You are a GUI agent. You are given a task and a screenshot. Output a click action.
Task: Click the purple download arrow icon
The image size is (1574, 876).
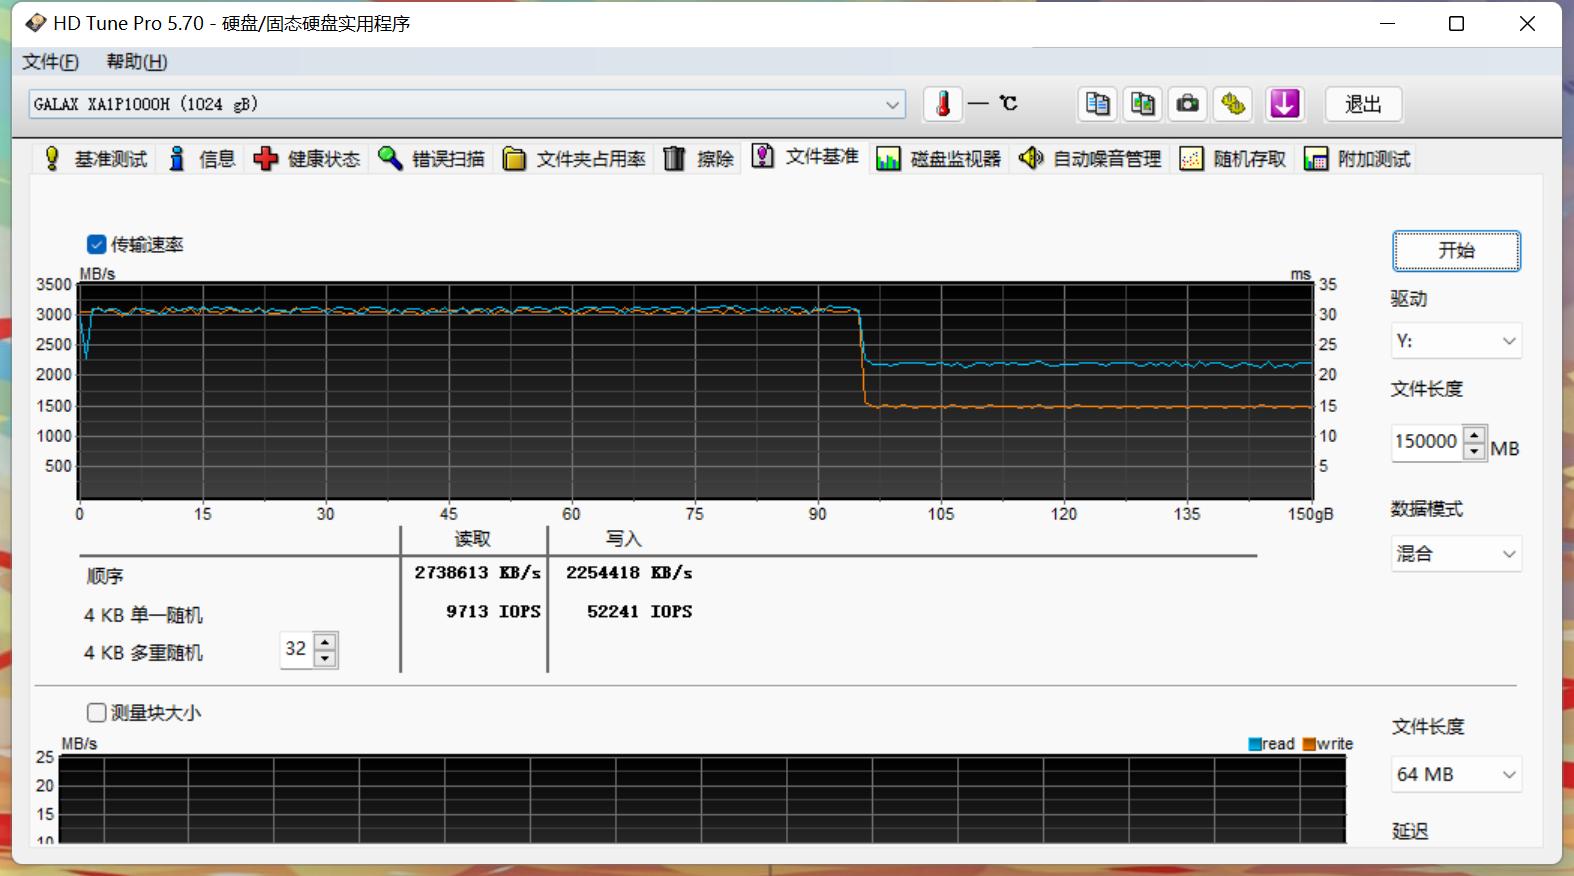tap(1284, 104)
